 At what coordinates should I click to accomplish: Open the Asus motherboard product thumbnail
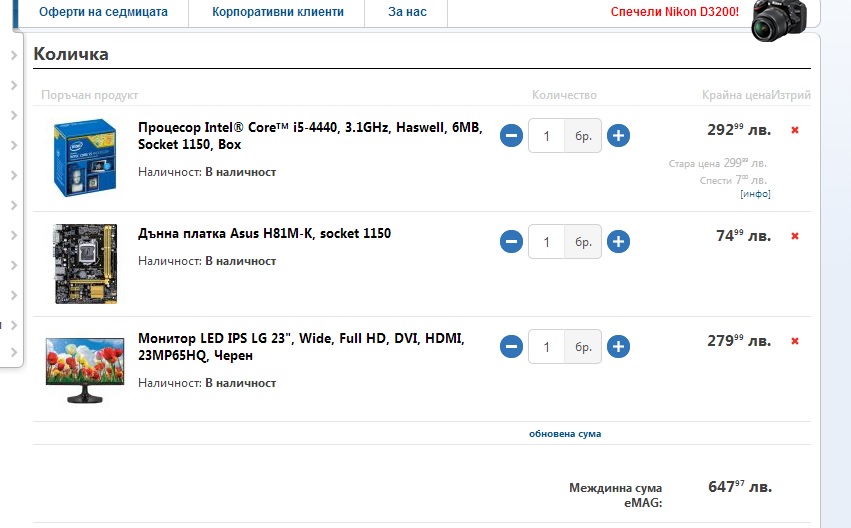(85, 264)
